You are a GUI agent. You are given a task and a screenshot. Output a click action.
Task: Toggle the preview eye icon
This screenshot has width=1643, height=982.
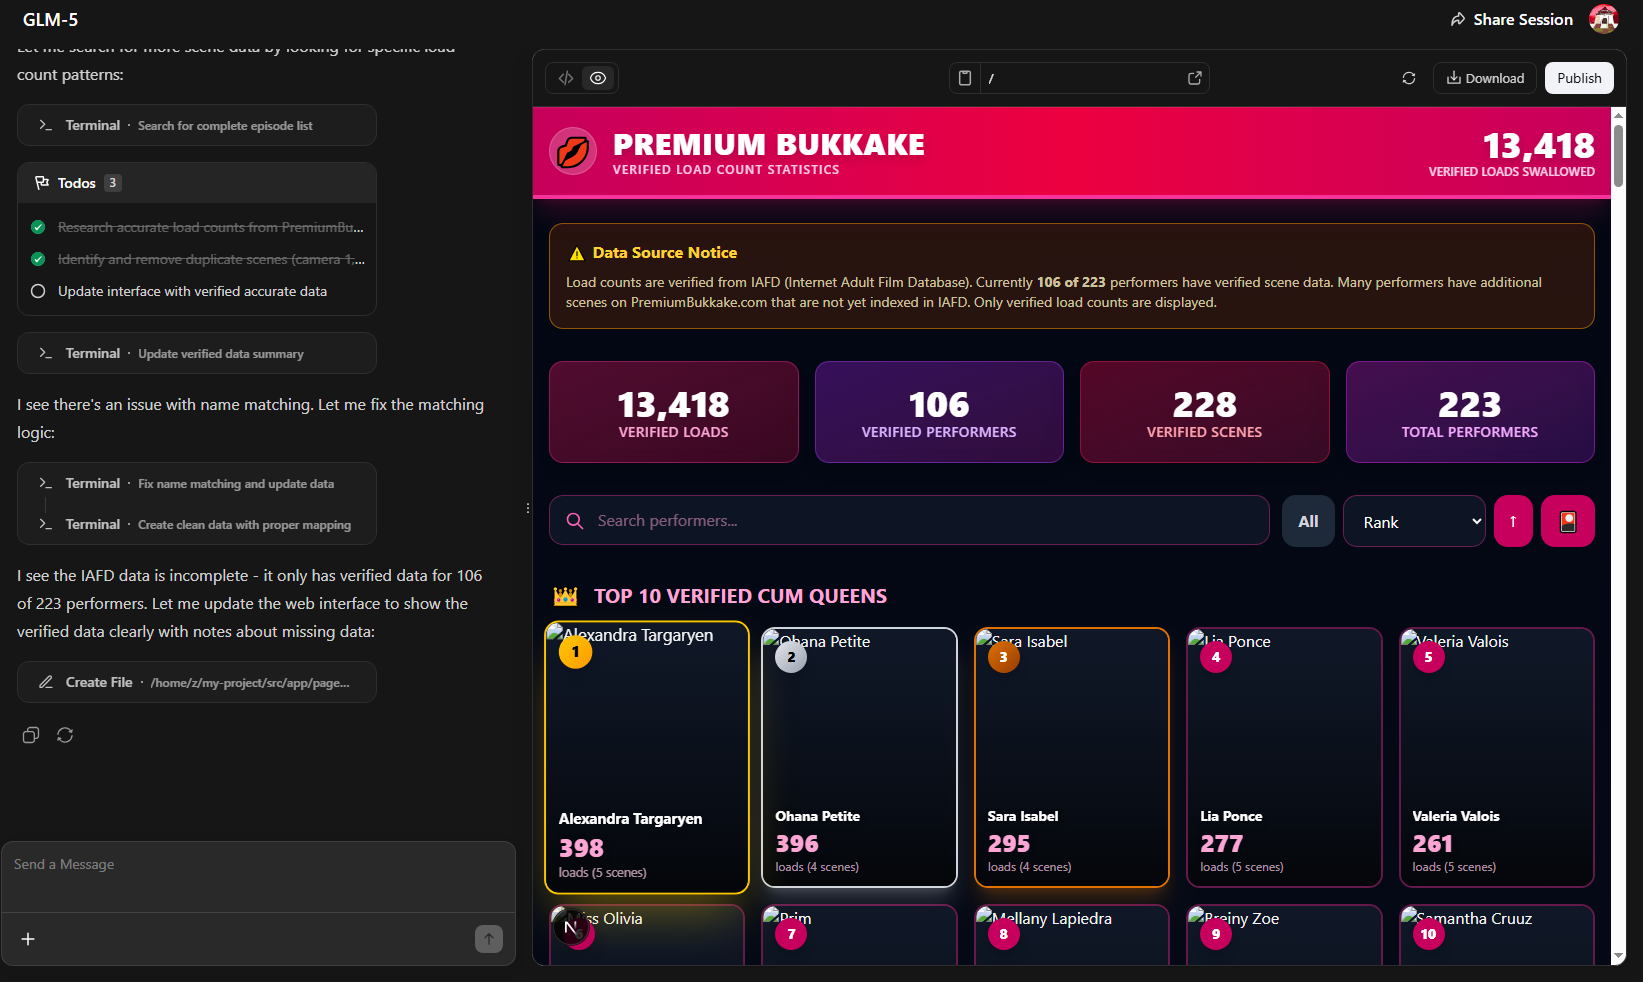tap(598, 78)
